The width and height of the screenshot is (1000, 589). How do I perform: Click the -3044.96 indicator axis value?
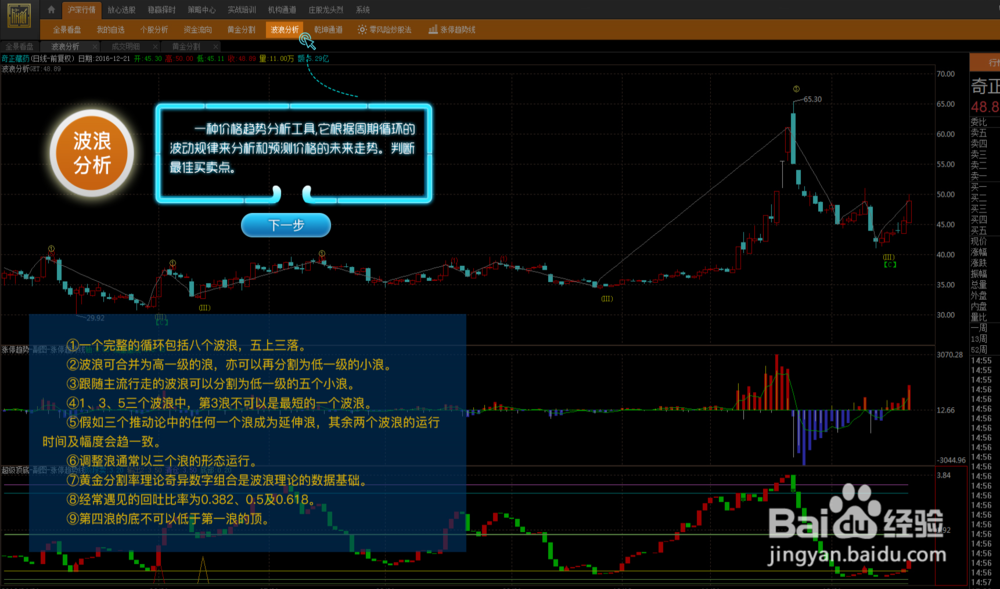click(951, 460)
